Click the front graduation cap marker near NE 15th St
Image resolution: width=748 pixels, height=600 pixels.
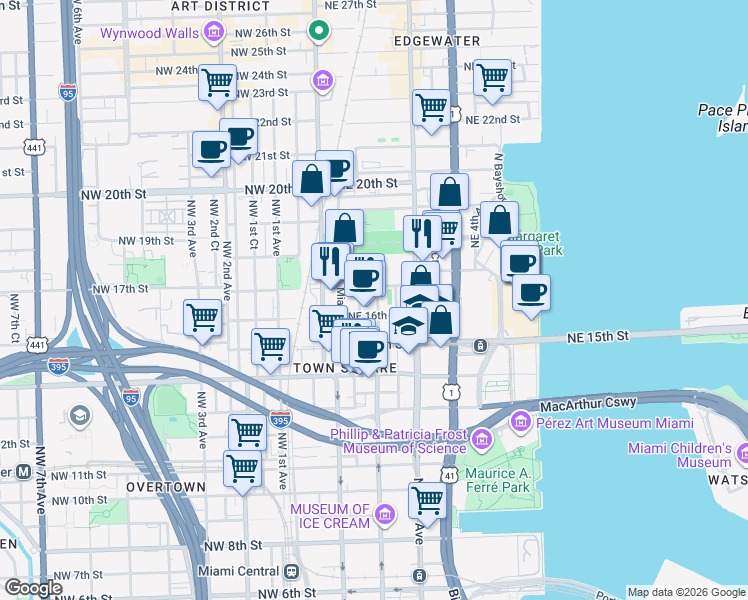(408, 326)
